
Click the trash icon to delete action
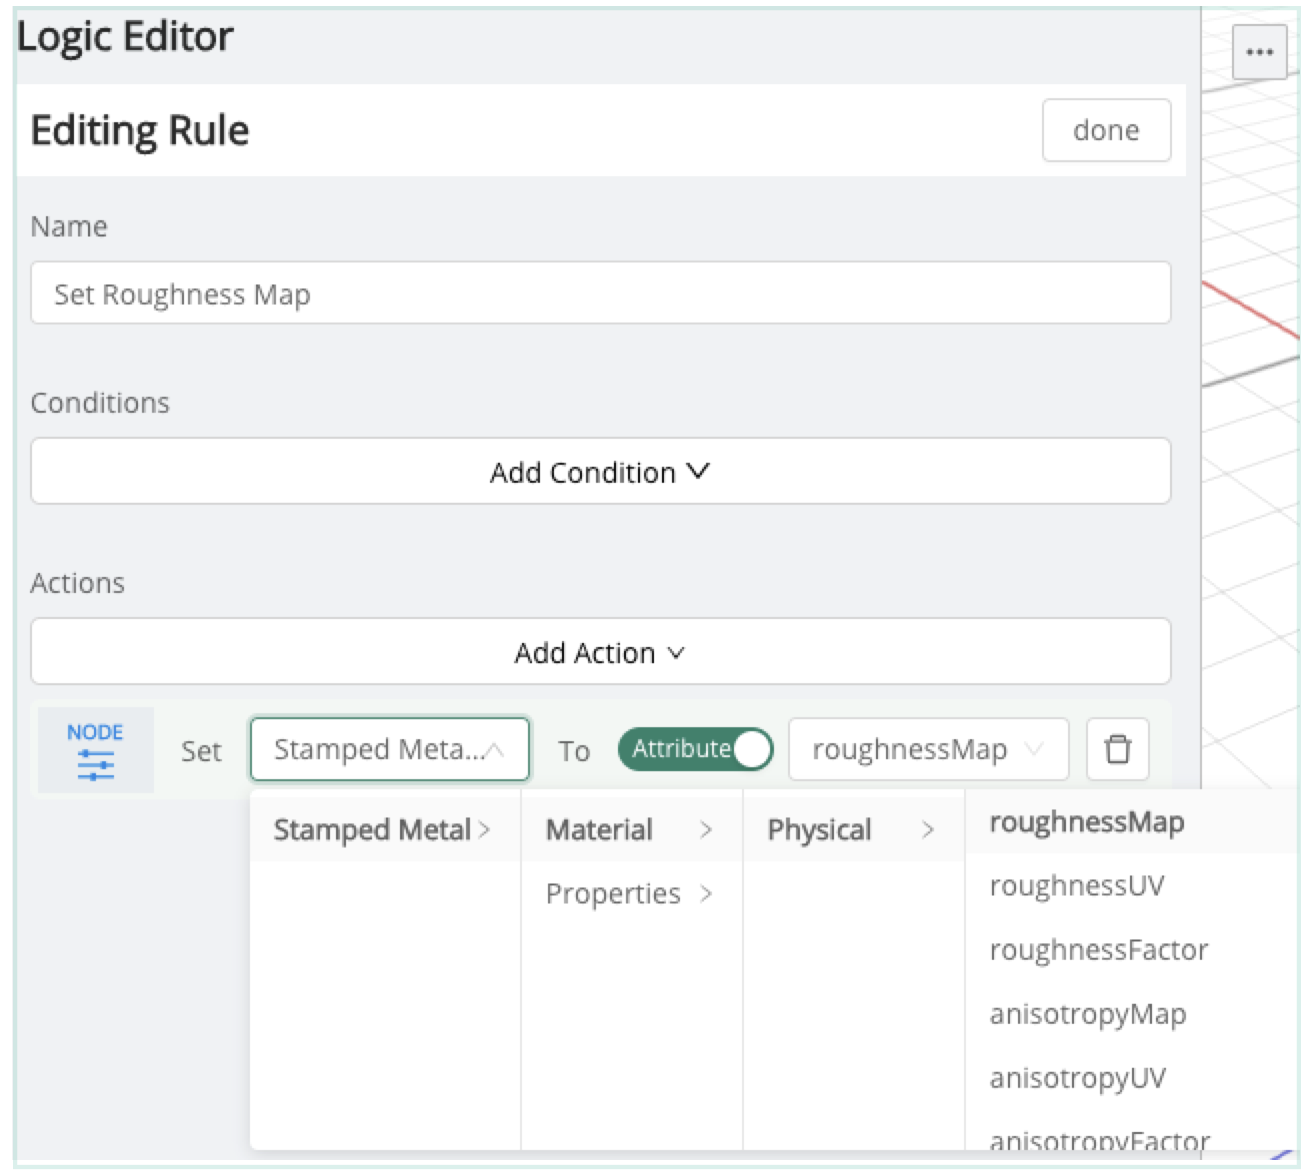click(x=1117, y=749)
